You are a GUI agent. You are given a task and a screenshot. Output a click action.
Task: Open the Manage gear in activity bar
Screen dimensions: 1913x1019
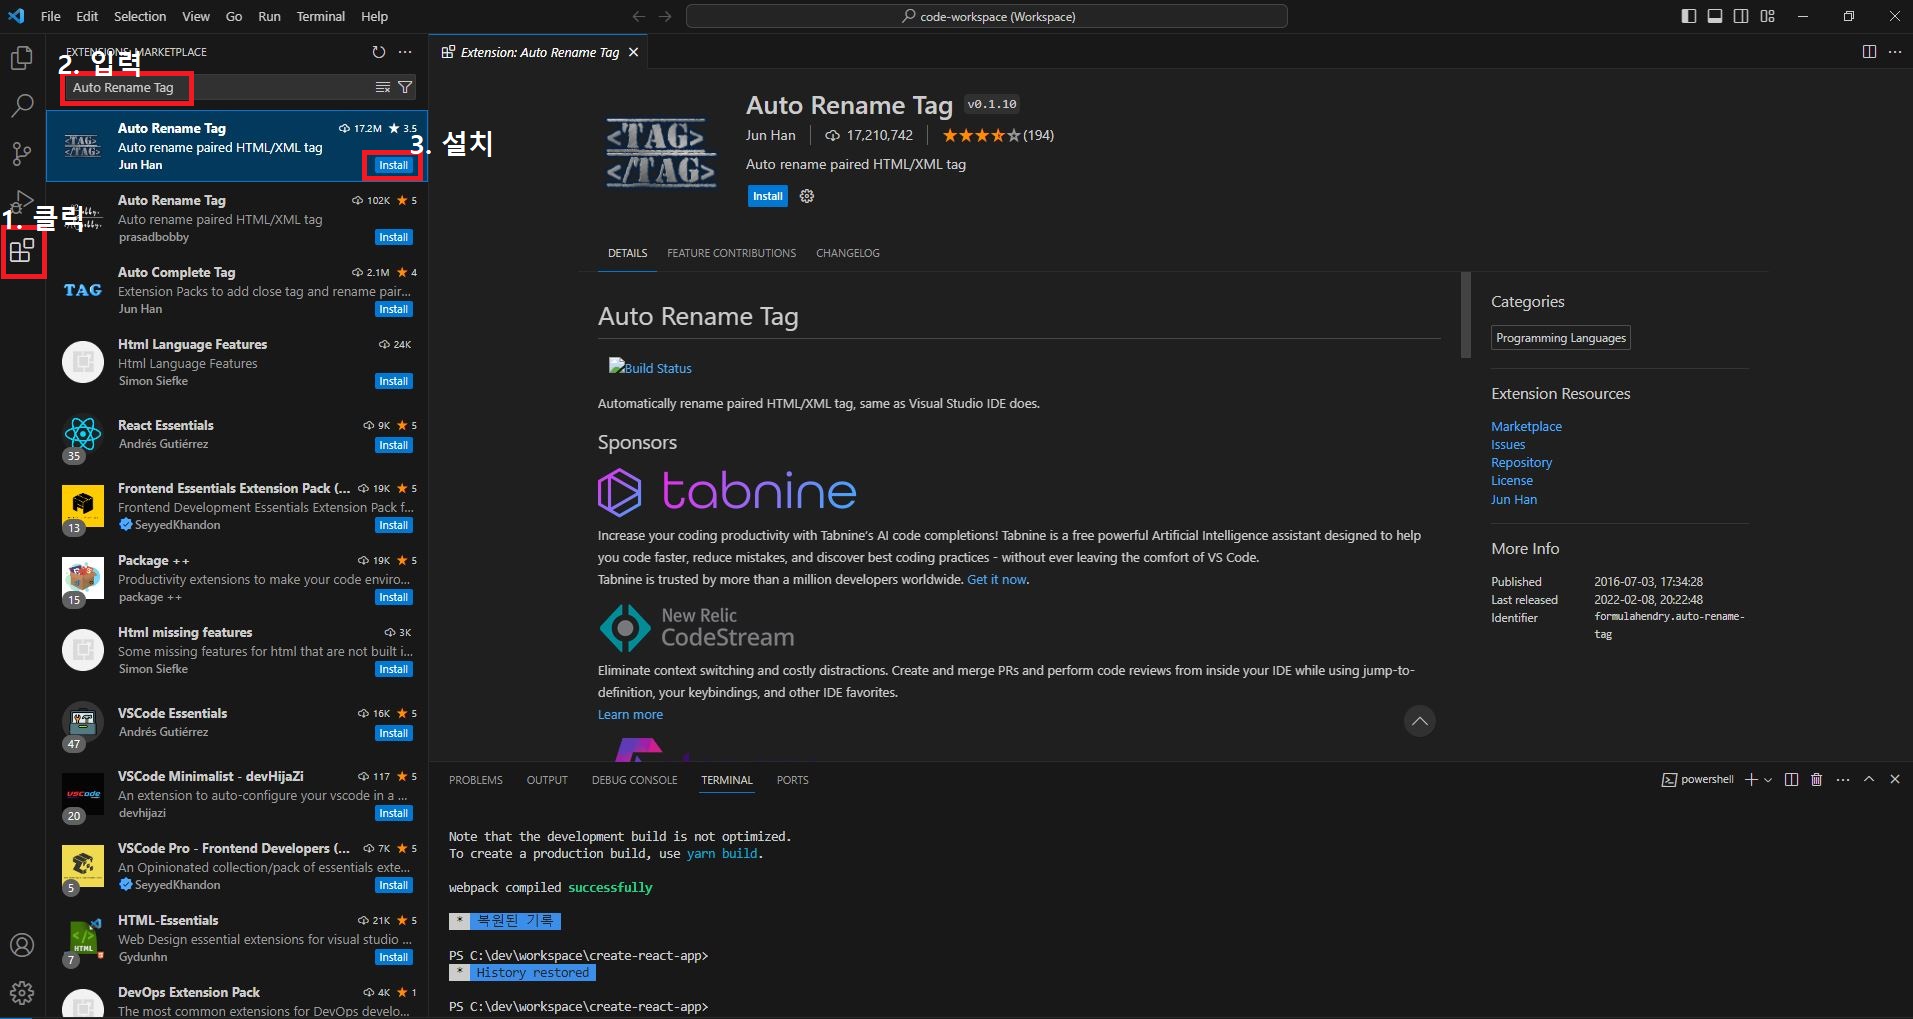[22, 993]
